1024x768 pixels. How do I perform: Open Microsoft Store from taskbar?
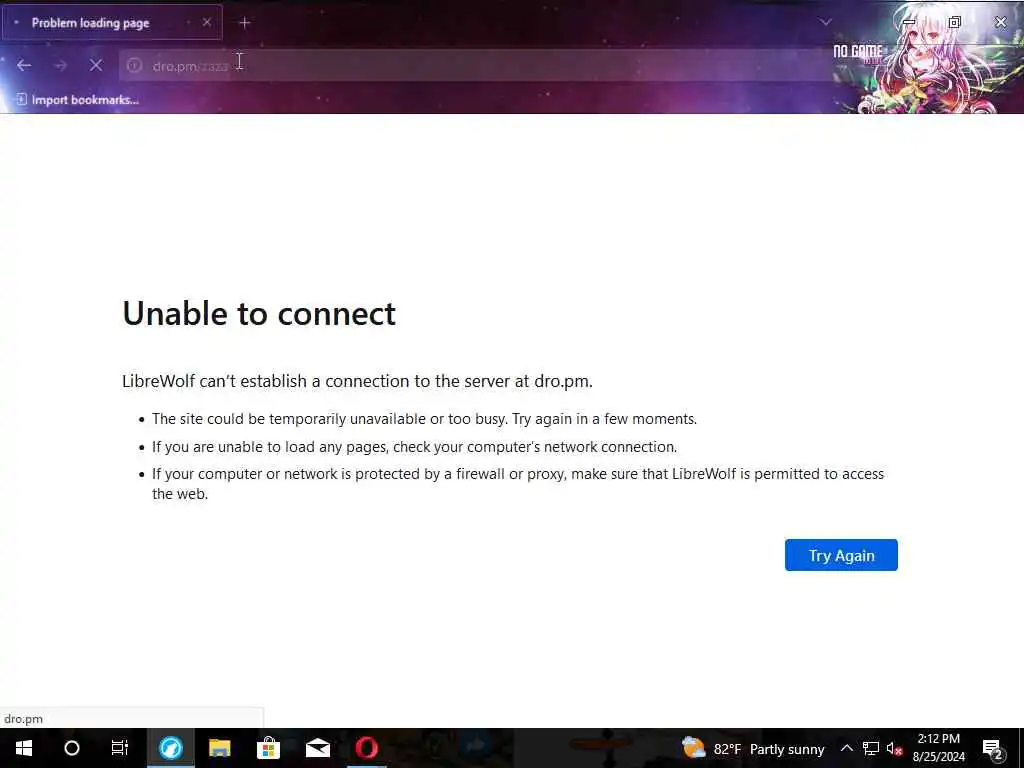(268, 748)
